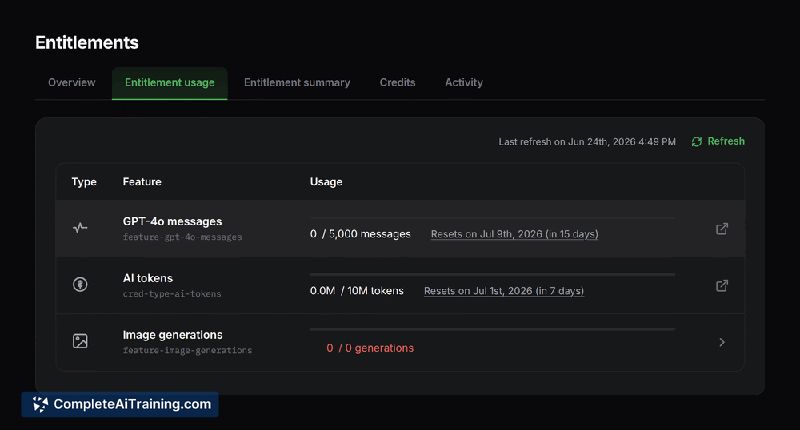Click the AI tokens usage bar

(492, 274)
